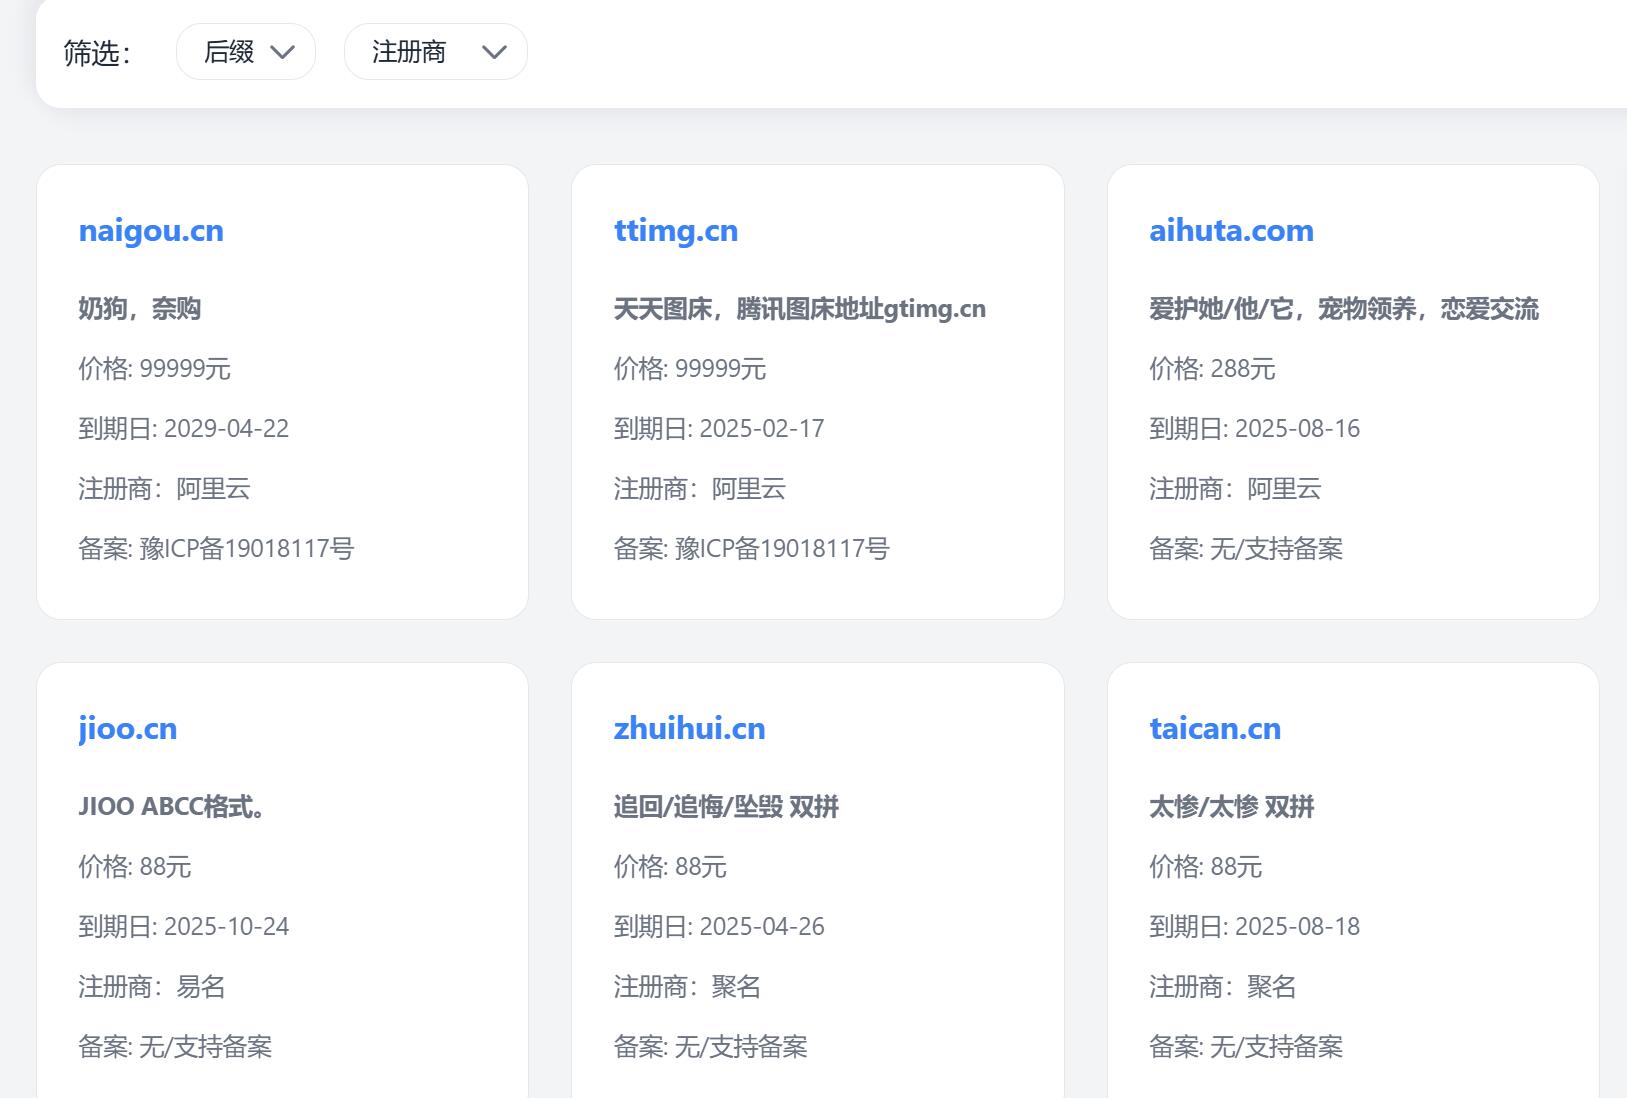Click the taican.cn domain link
This screenshot has height=1098, width=1627.
click(1215, 729)
